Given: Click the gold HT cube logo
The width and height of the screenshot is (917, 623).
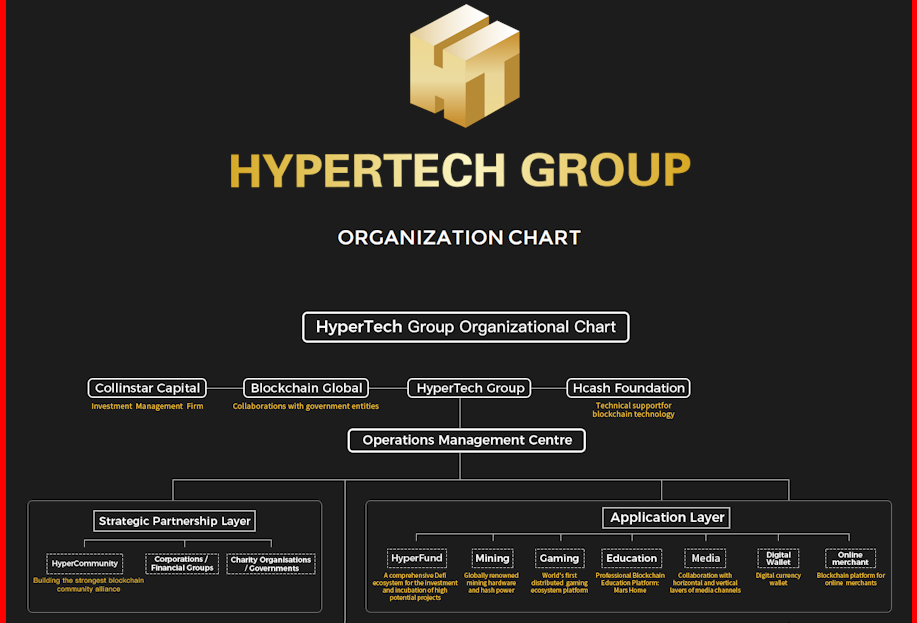Looking at the screenshot, I should pos(464,66).
